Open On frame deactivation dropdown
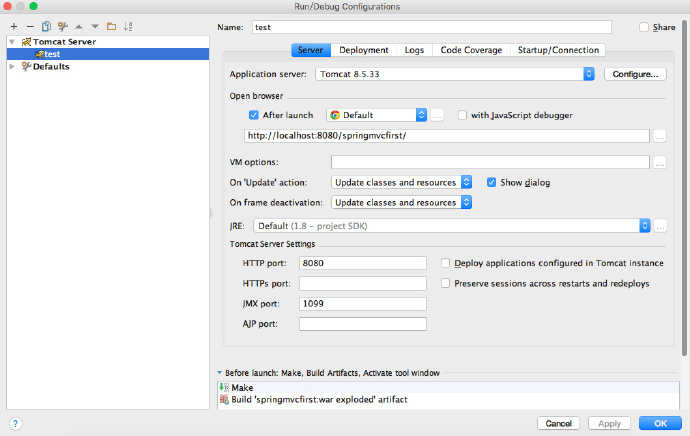This screenshot has width=690, height=436. (401, 203)
